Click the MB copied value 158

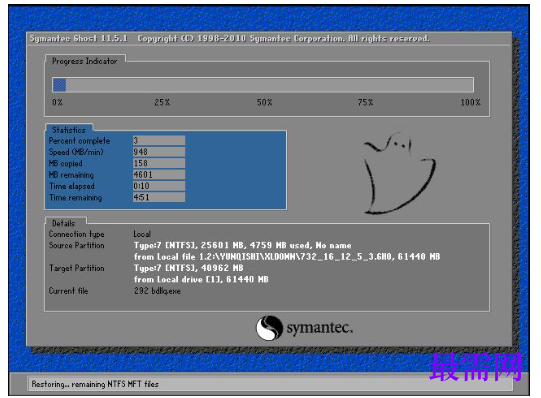(x=159, y=163)
